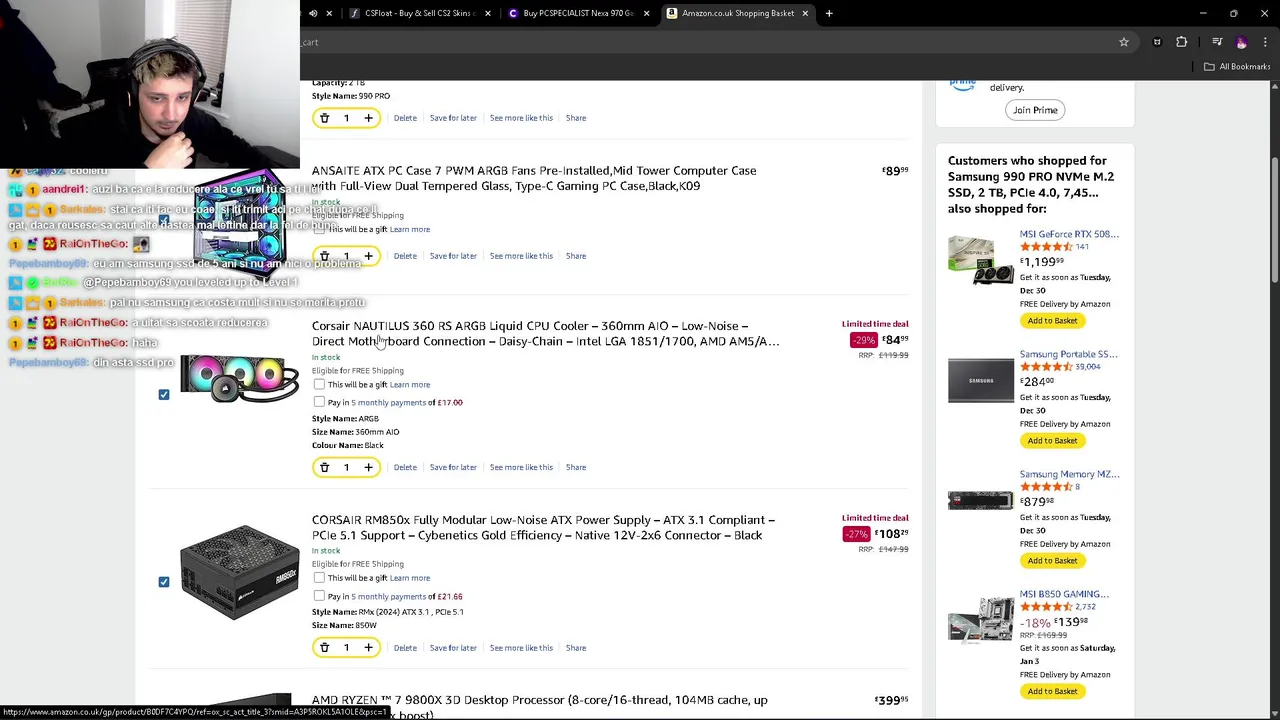
Task: See more like the Corsair NAUTILUS cooler
Action: (521, 467)
